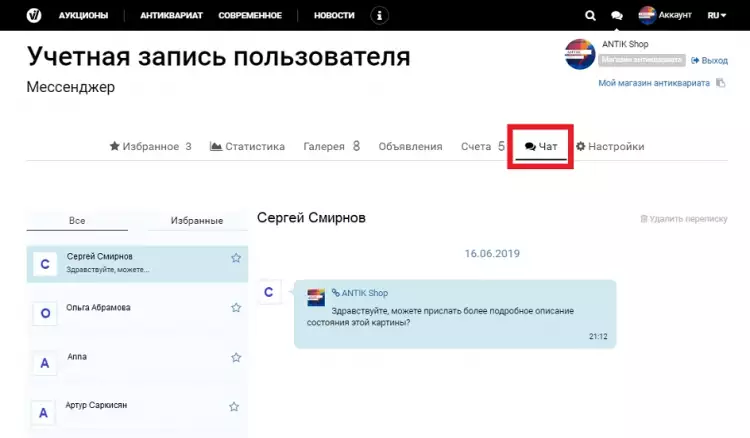The width and height of the screenshot is (750, 438).
Task: Open the Объявления tab
Action: [x=410, y=146]
